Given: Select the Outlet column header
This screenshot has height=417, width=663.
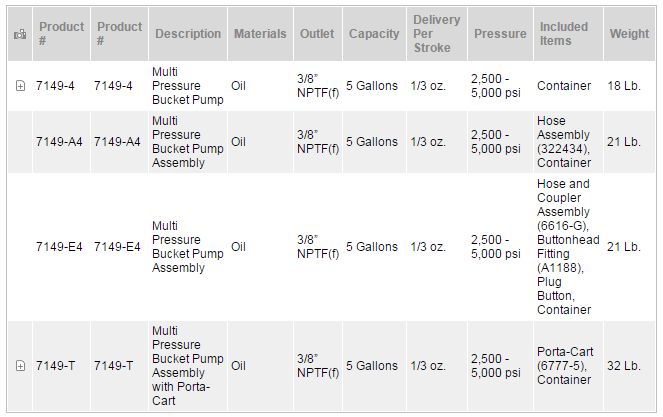Looking at the screenshot, I should click(317, 34).
